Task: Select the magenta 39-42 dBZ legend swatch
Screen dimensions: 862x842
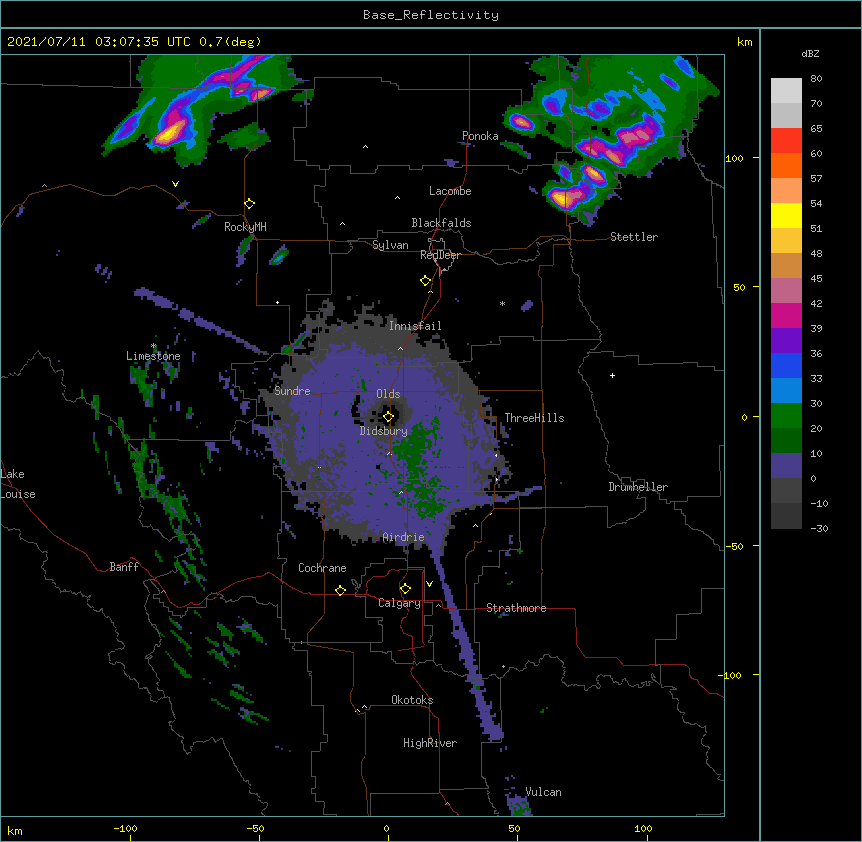Action: (x=786, y=315)
